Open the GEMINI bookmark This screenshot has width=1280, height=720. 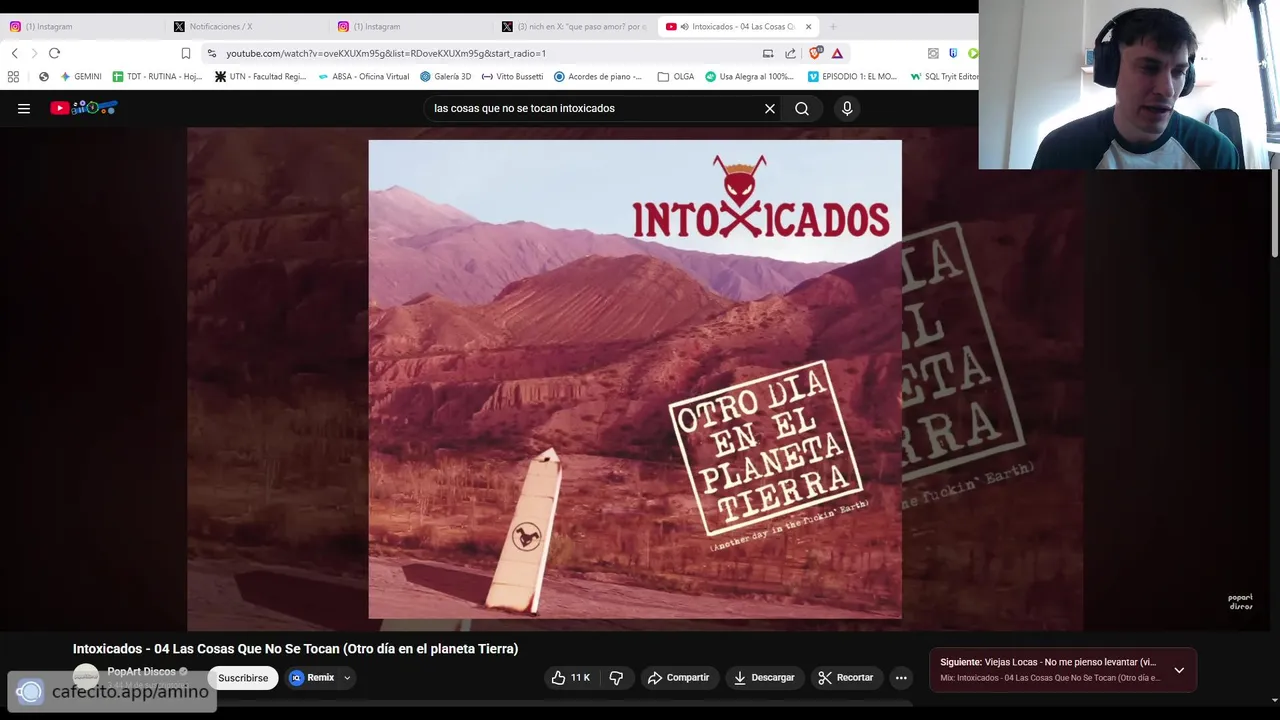point(81,76)
